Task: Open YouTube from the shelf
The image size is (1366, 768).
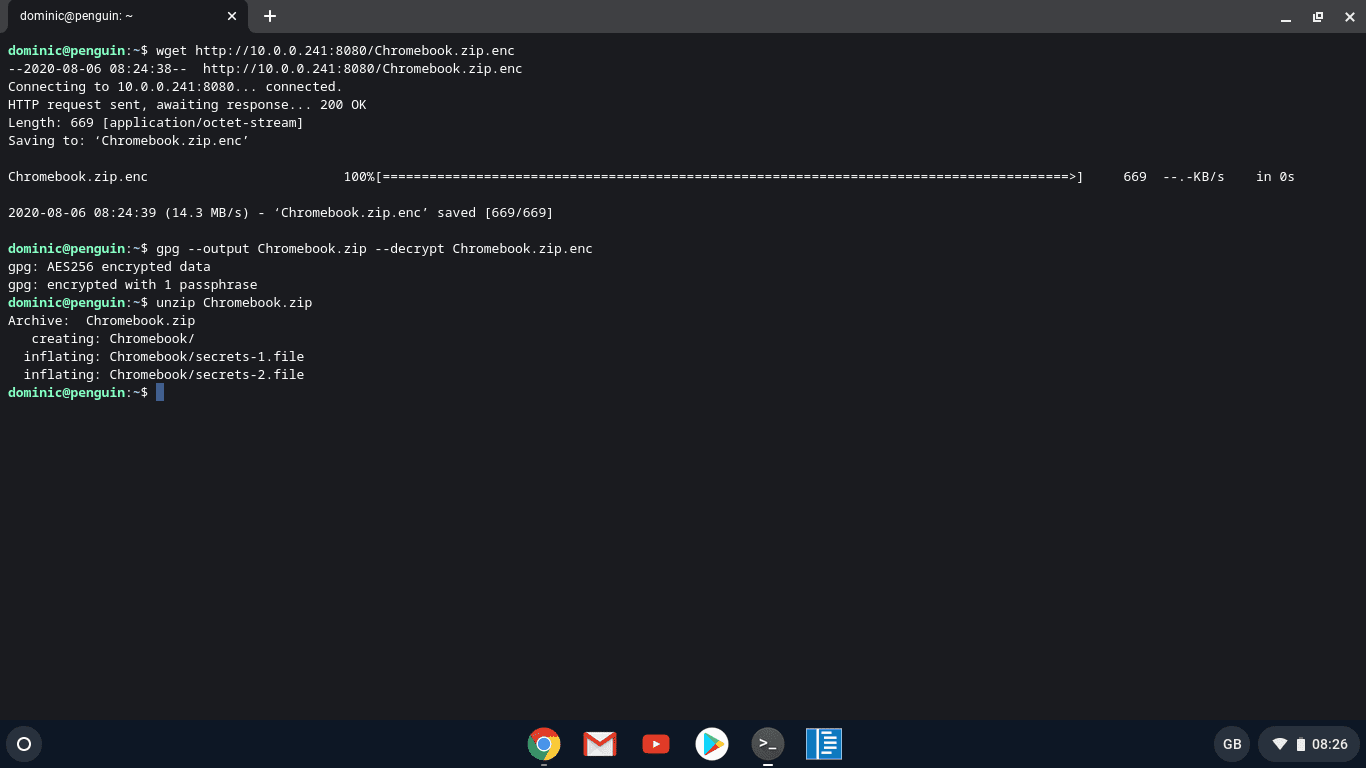Action: tap(655, 744)
